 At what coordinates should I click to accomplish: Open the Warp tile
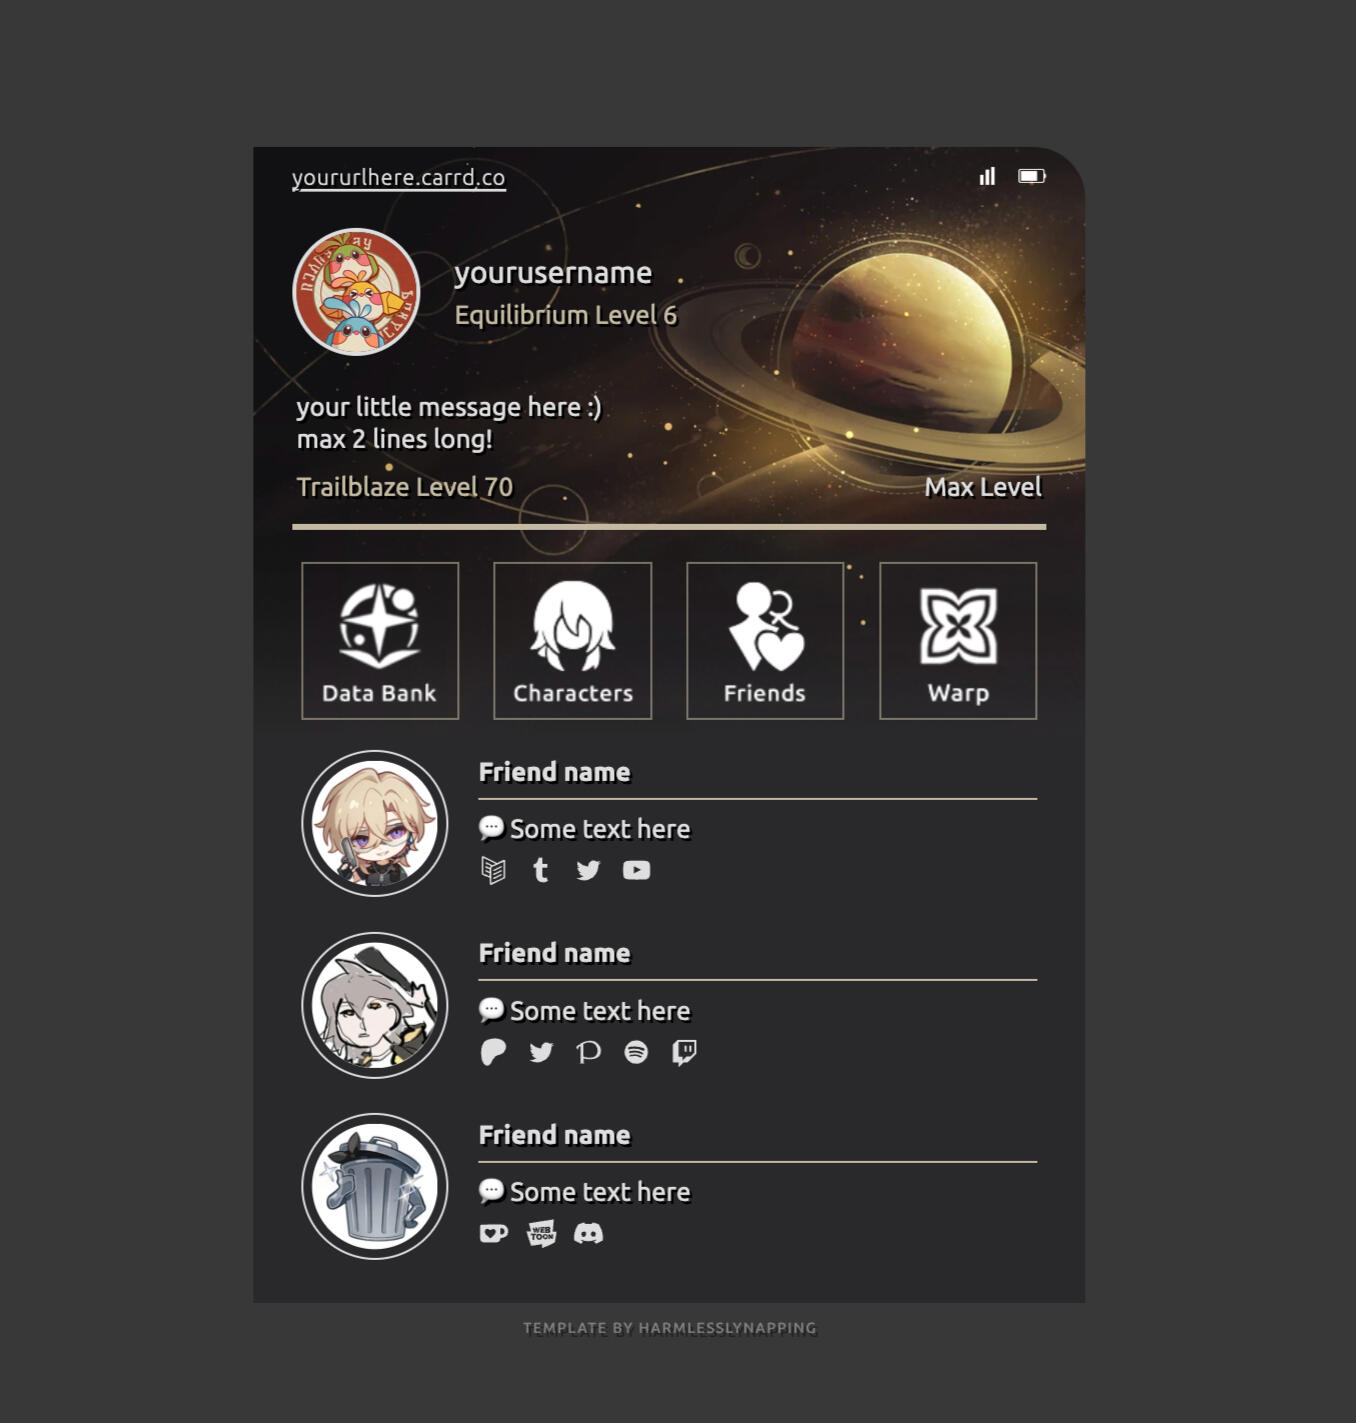pyautogui.click(x=958, y=640)
